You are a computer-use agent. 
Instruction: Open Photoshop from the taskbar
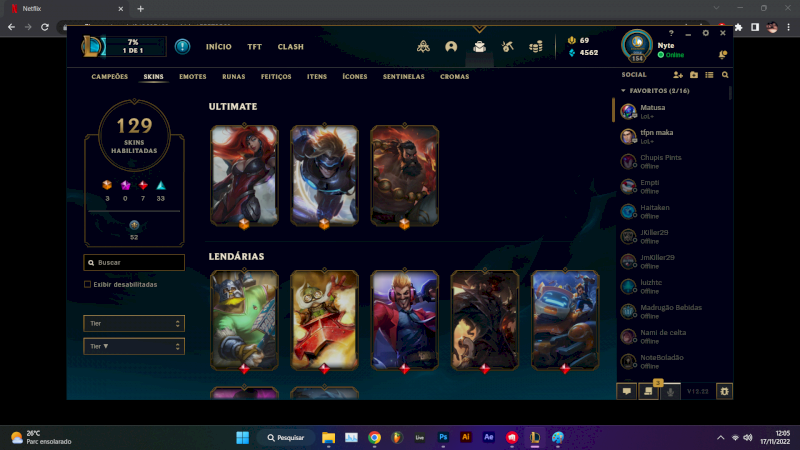[x=443, y=437]
